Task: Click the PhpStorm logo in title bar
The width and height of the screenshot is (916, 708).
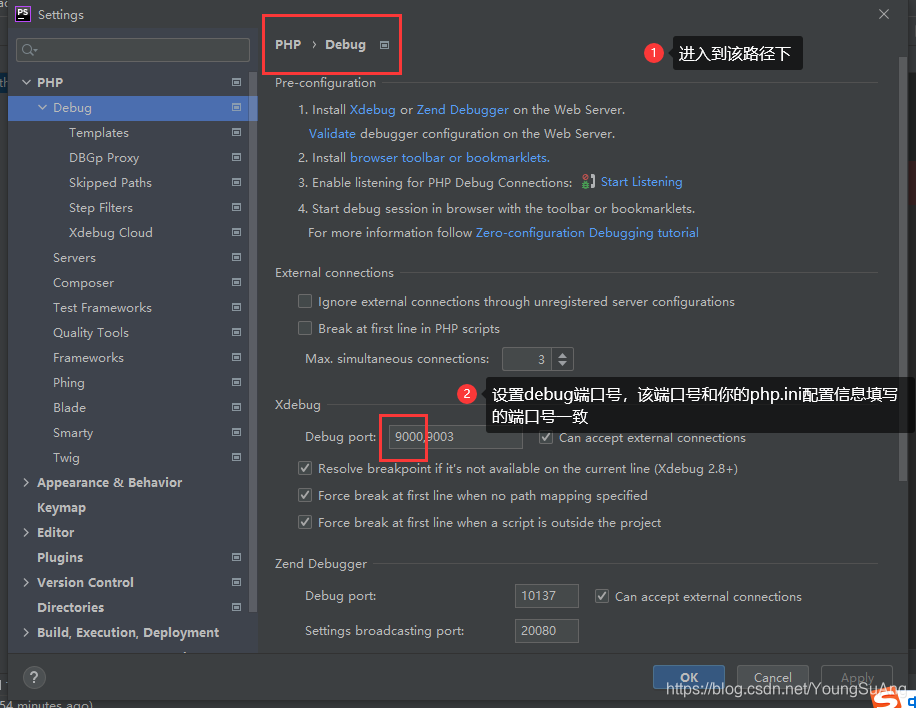Action: pos(22,14)
